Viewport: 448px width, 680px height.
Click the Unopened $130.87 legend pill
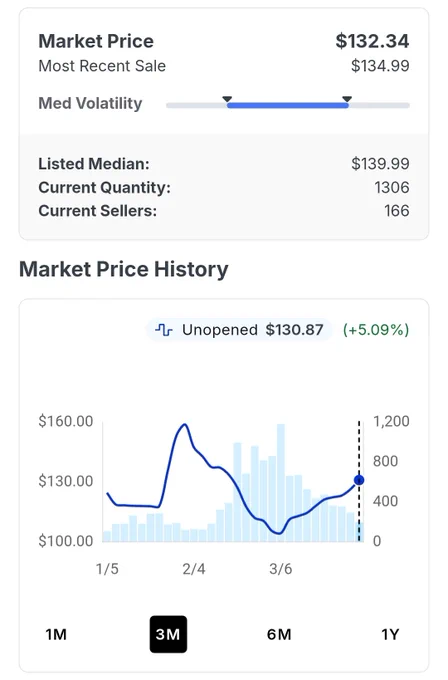pos(239,330)
